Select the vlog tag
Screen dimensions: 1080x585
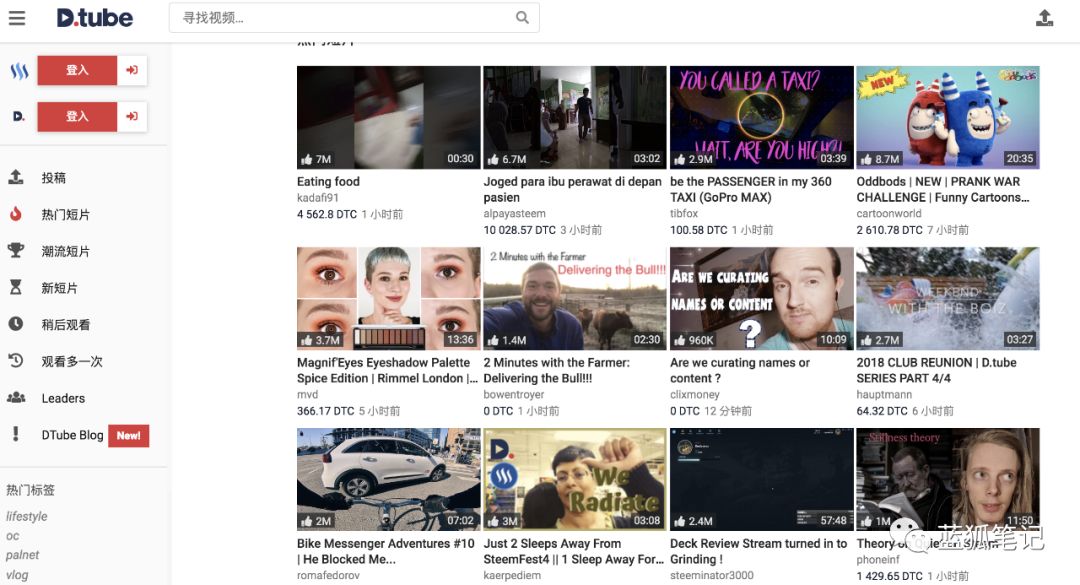tap(17, 575)
